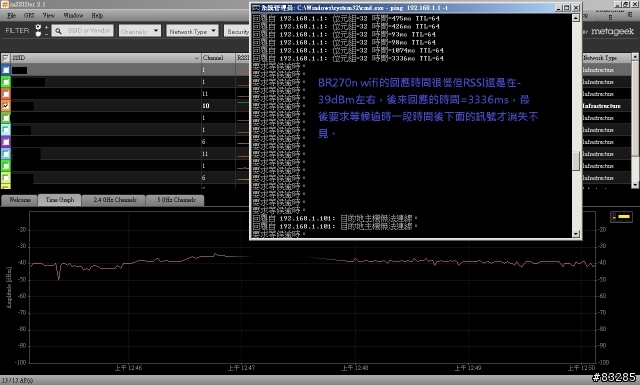
Task: Click the cmd window scrollbar up arrow
Action: point(576,18)
